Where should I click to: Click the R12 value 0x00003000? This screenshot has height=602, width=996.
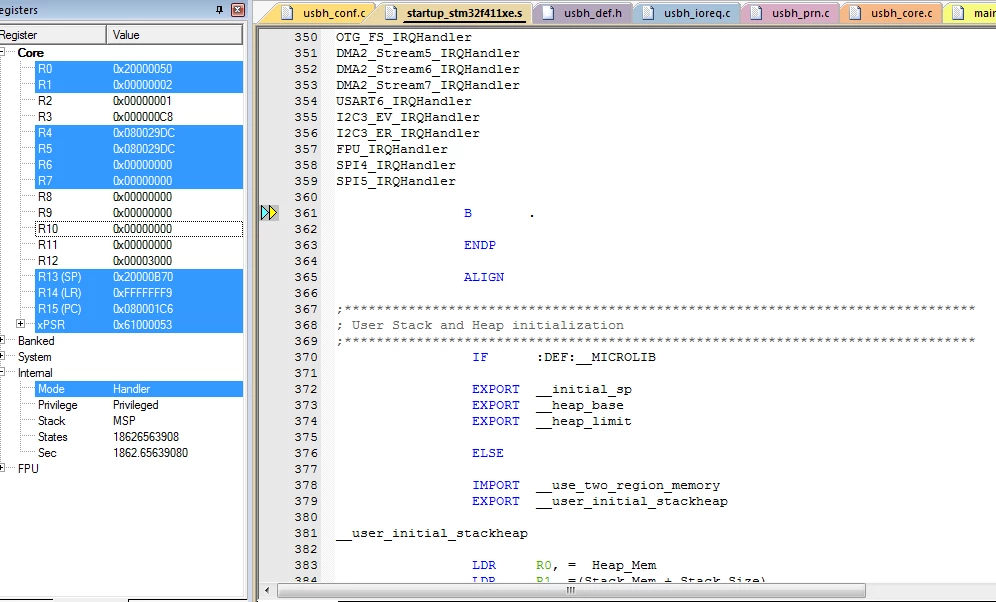click(143, 260)
